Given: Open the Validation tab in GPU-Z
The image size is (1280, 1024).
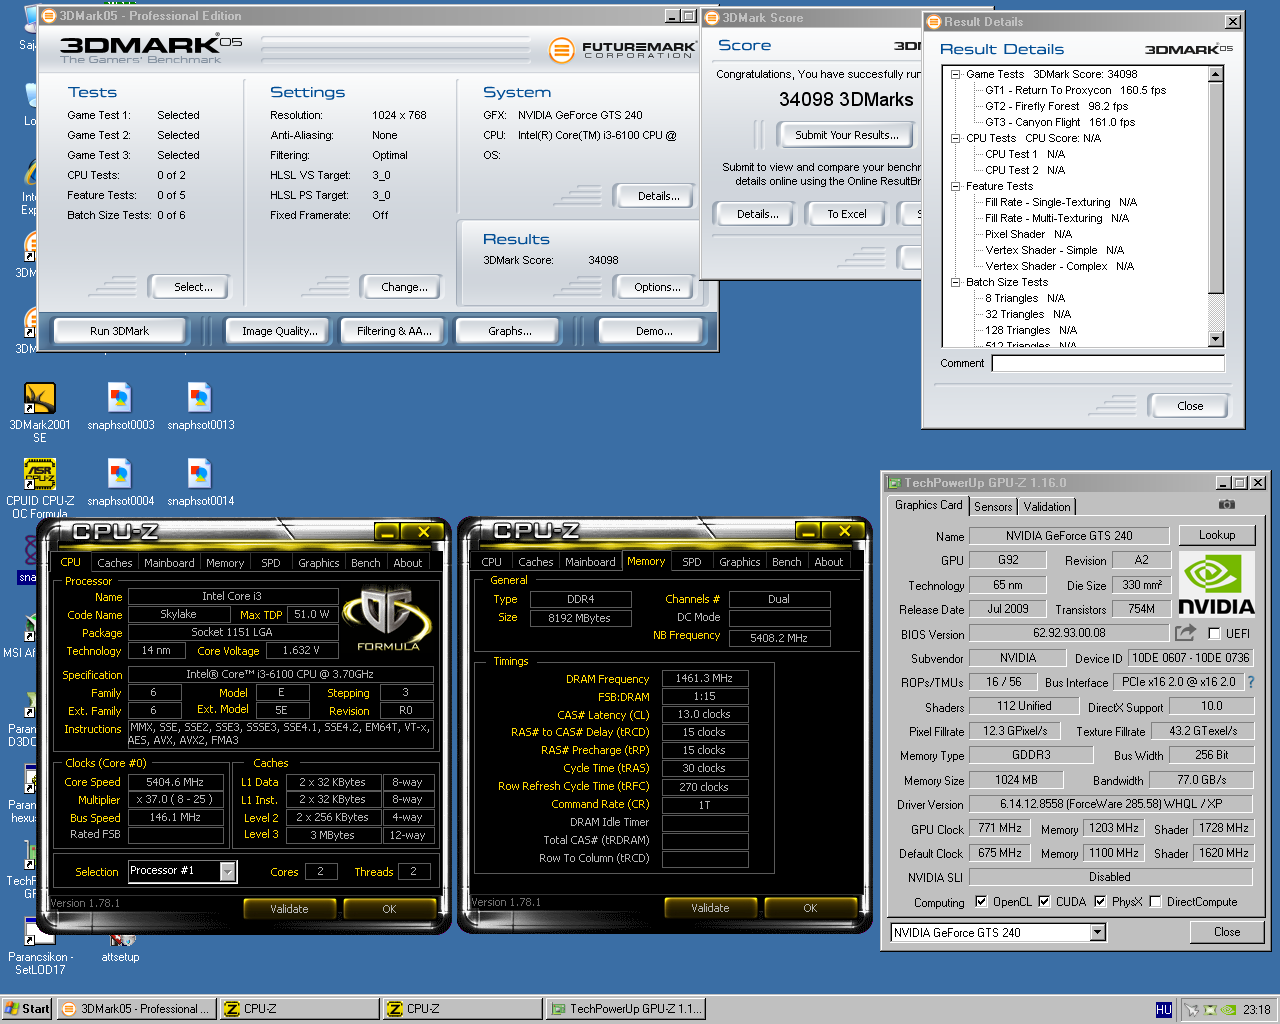Looking at the screenshot, I should click(x=1047, y=507).
